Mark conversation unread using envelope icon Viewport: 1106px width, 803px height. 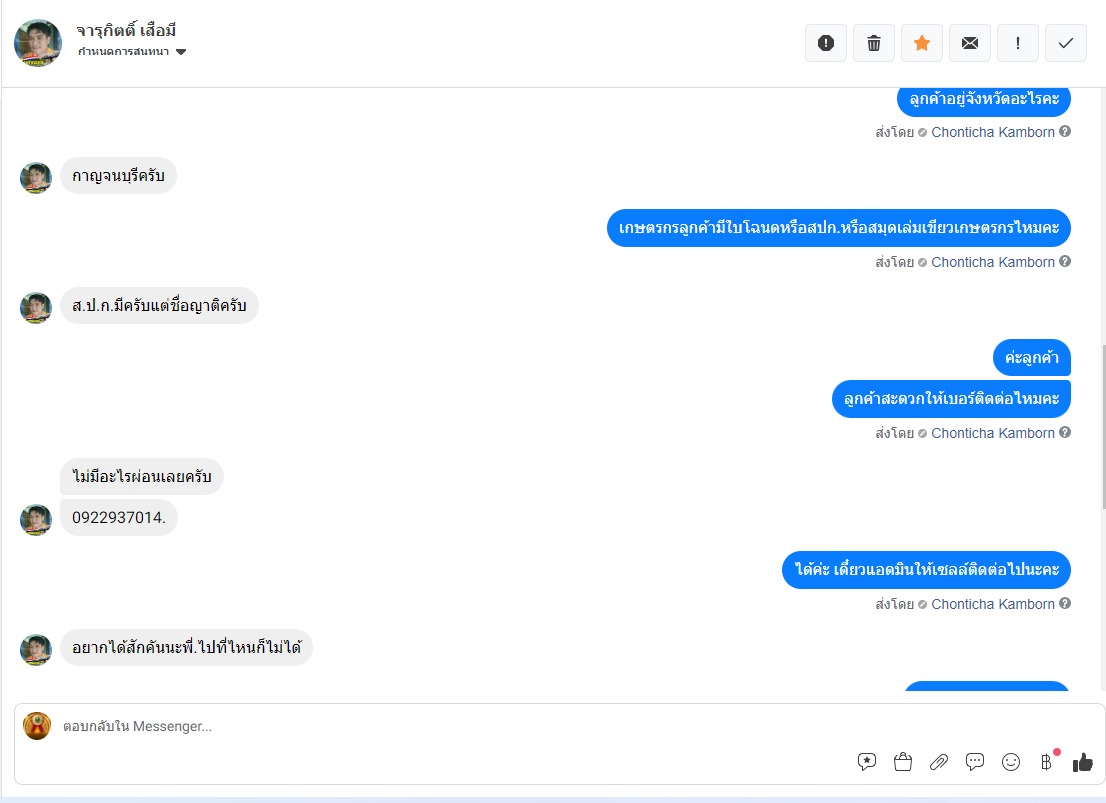(970, 43)
